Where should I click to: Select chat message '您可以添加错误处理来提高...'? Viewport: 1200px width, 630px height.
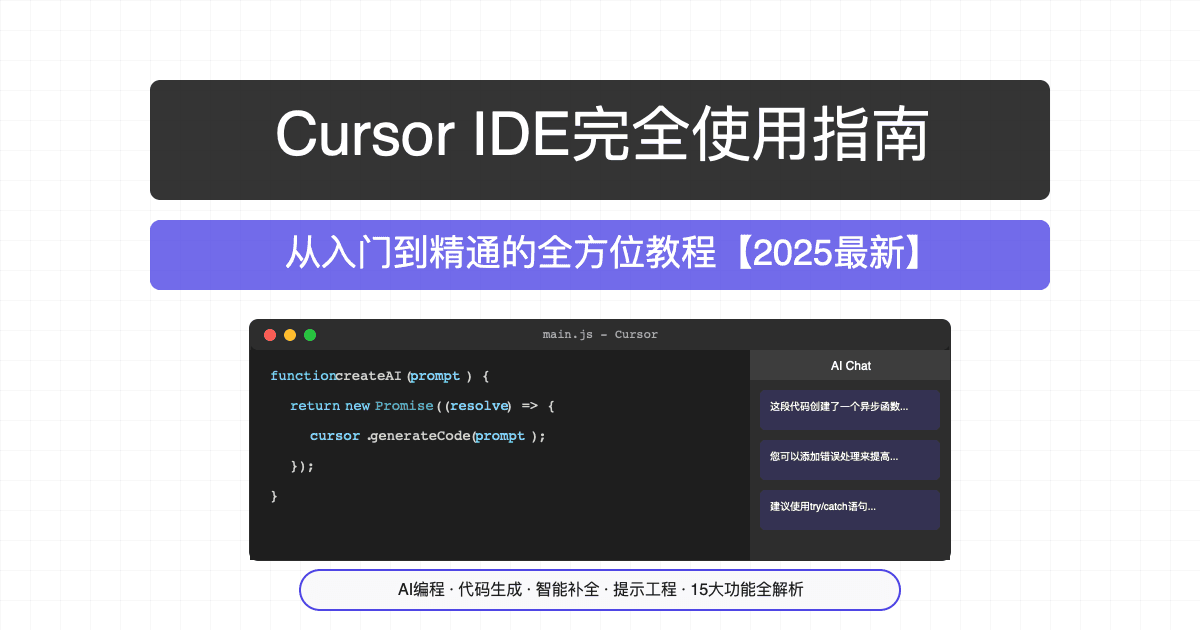tap(850, 460)
